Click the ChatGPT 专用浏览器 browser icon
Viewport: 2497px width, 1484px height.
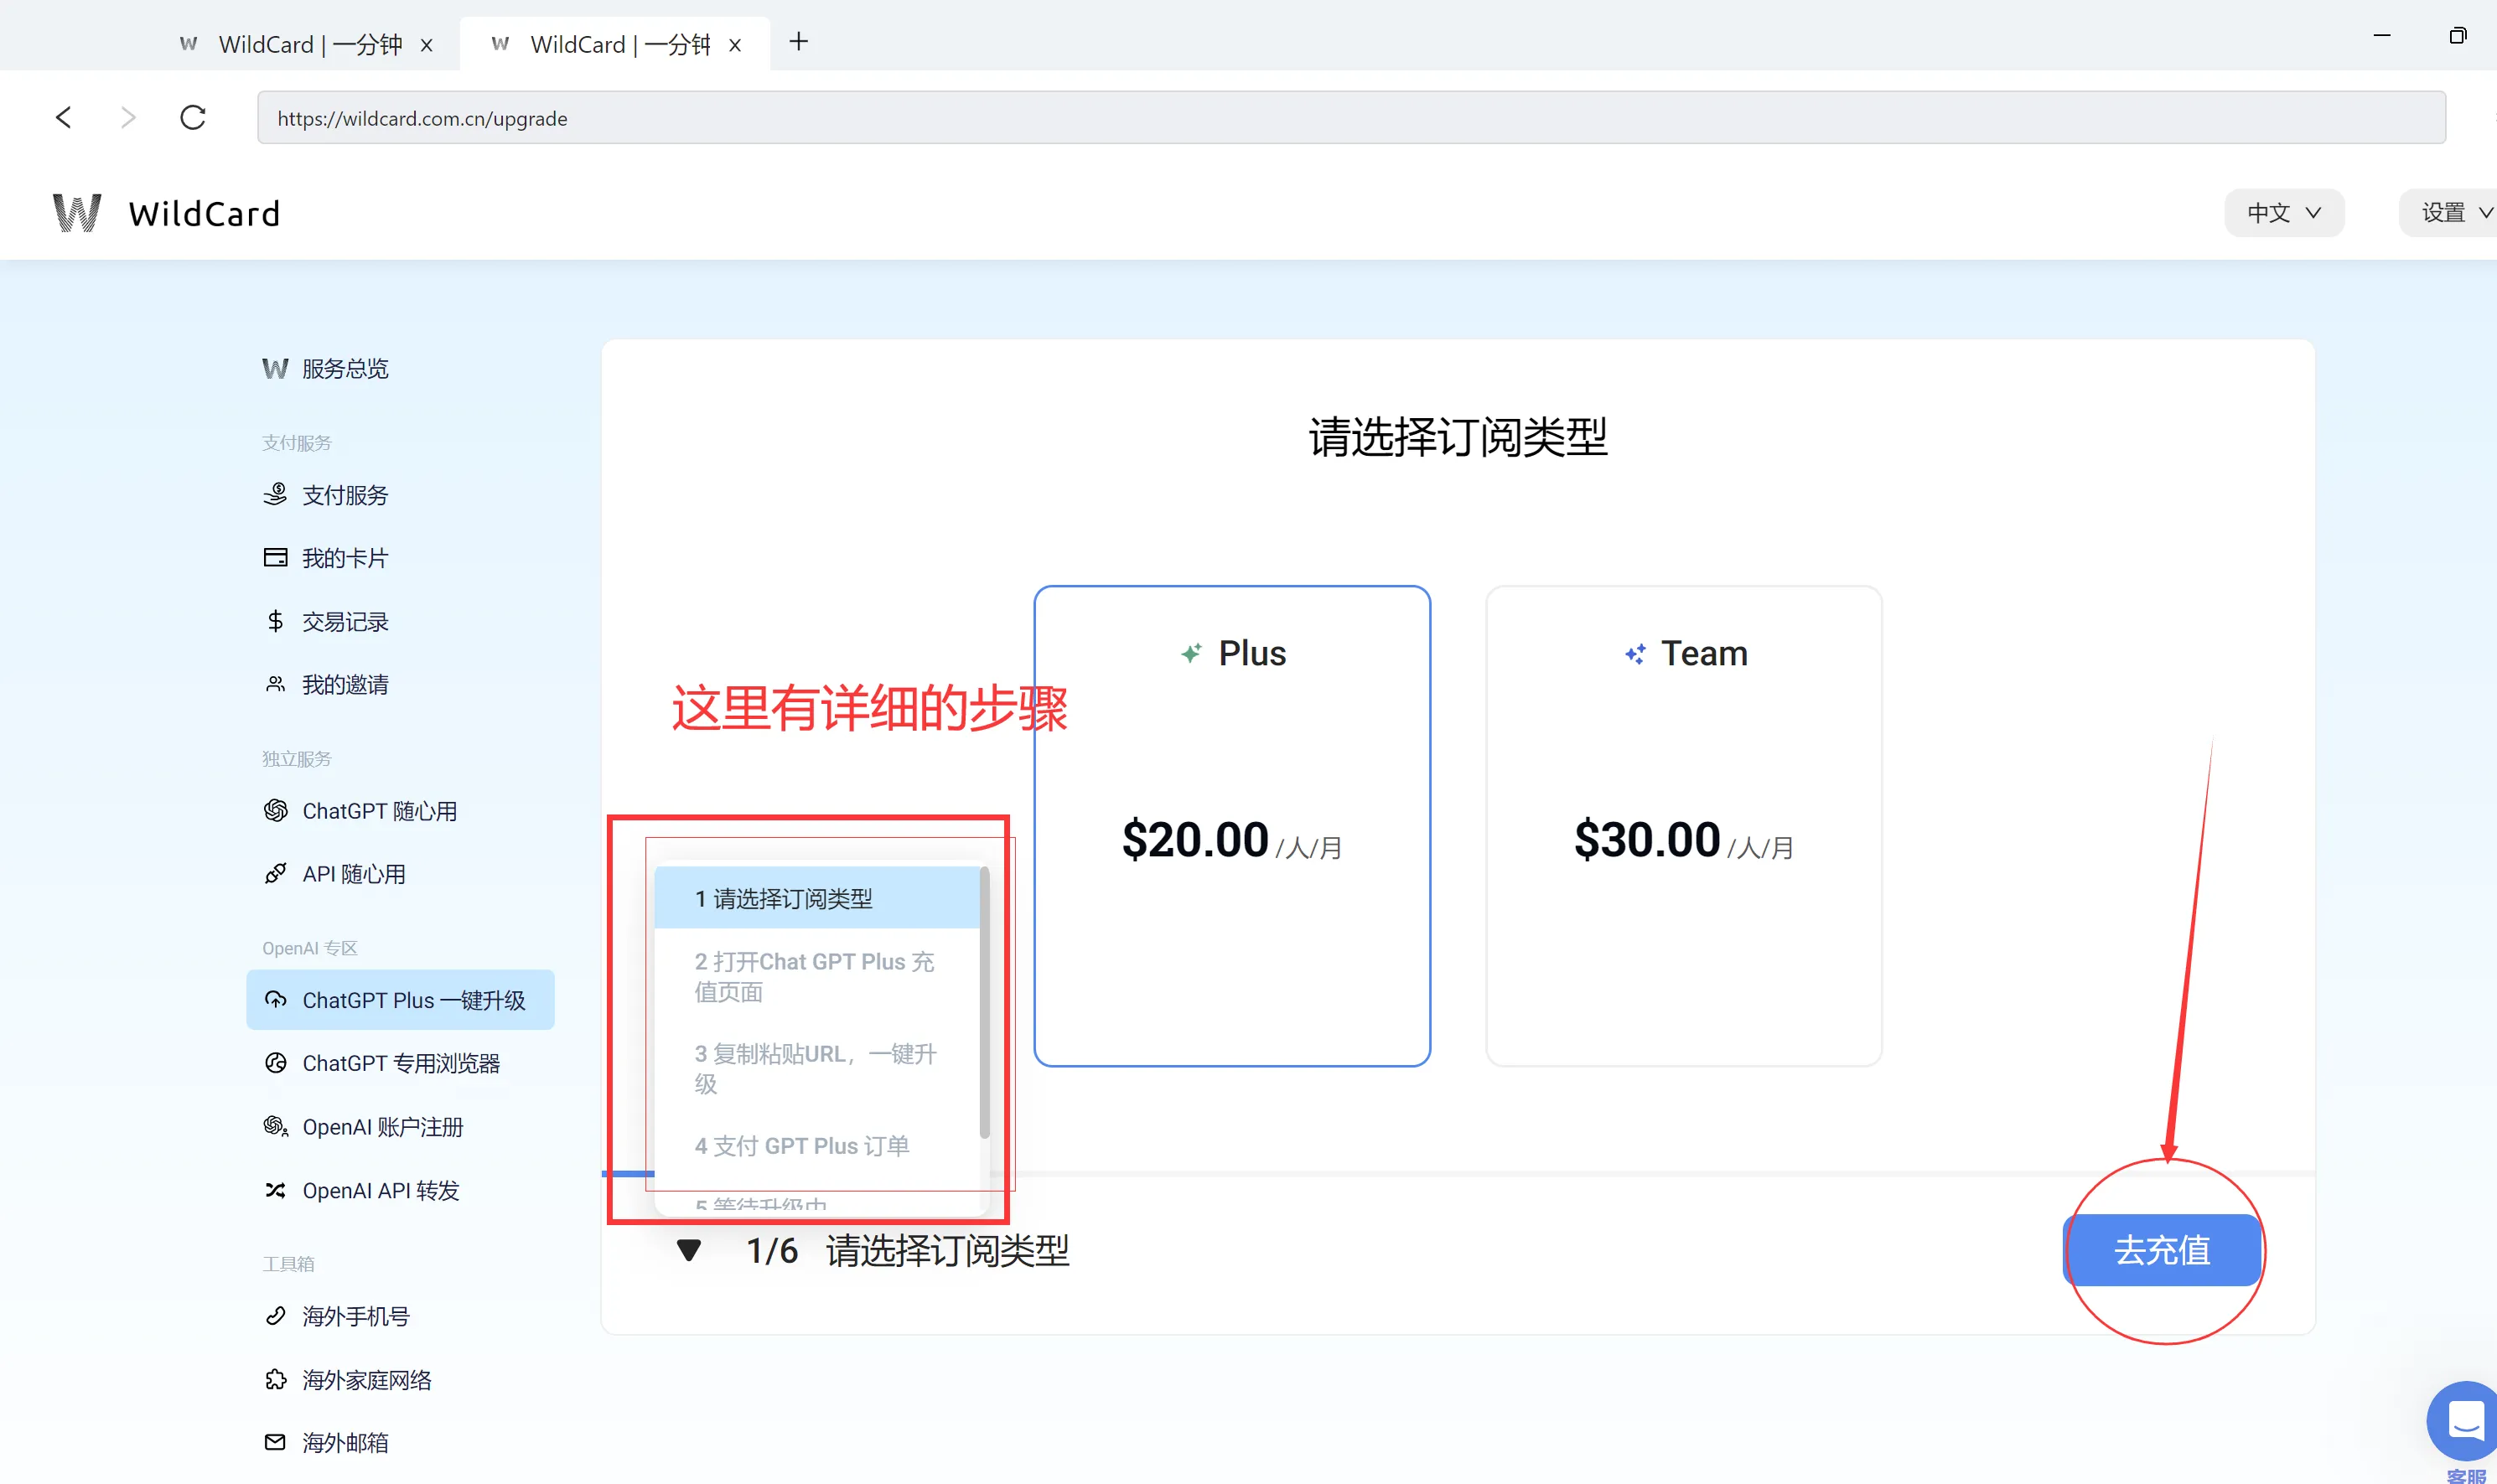point(275,1063)
